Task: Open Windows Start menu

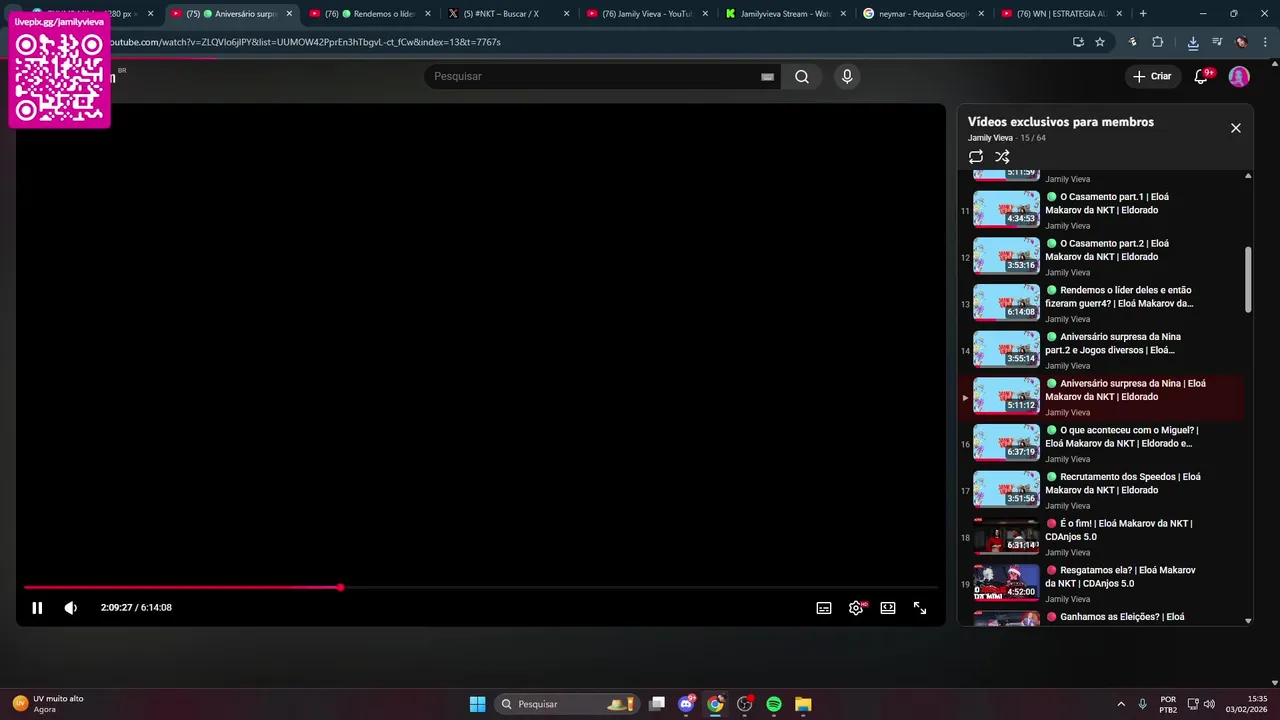Action: pyautogui.click(x=477, y=704)
